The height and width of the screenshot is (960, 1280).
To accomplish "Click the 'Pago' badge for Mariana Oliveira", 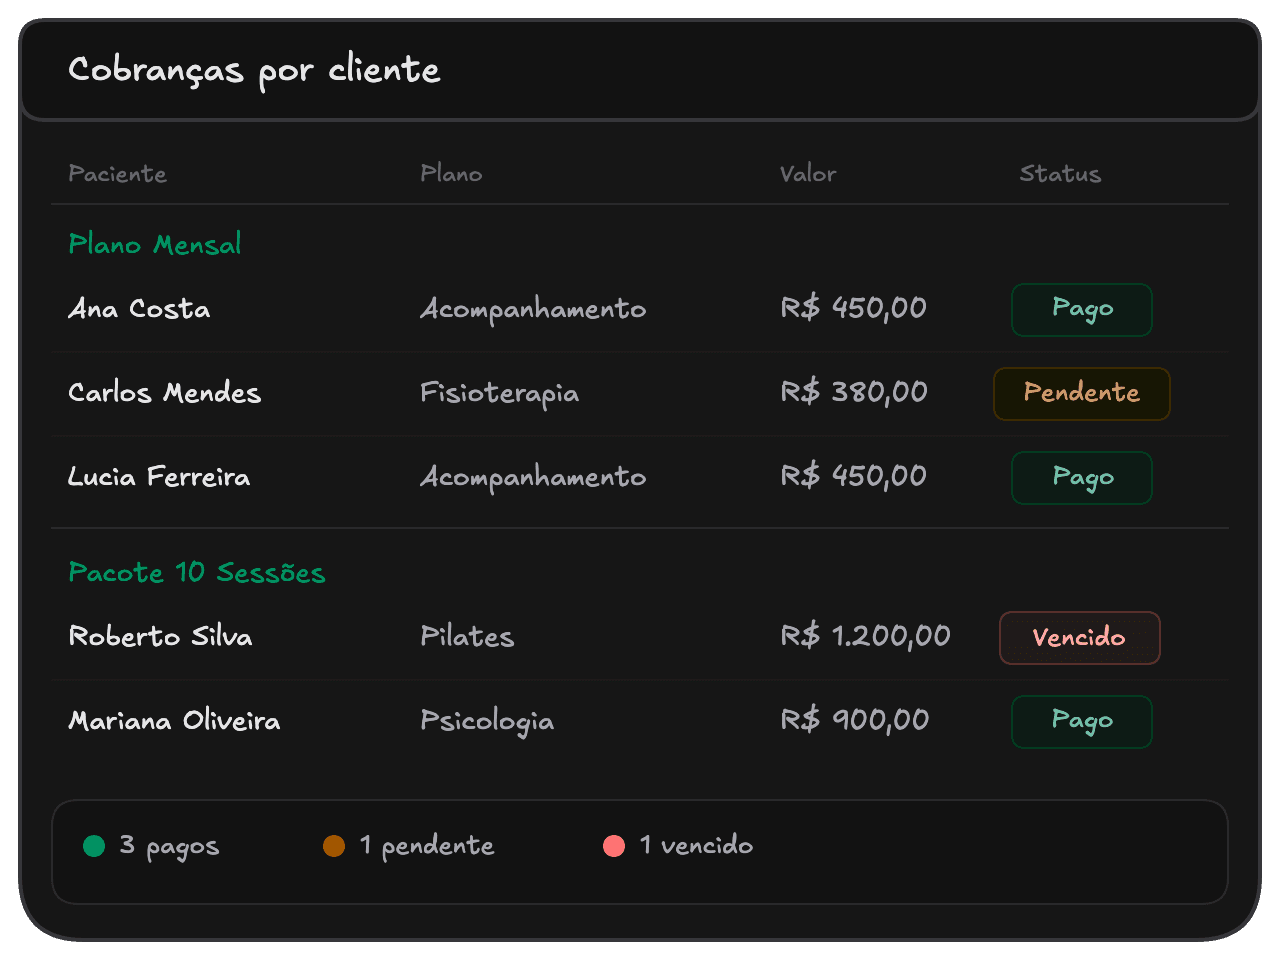I will click(1081, 721).
